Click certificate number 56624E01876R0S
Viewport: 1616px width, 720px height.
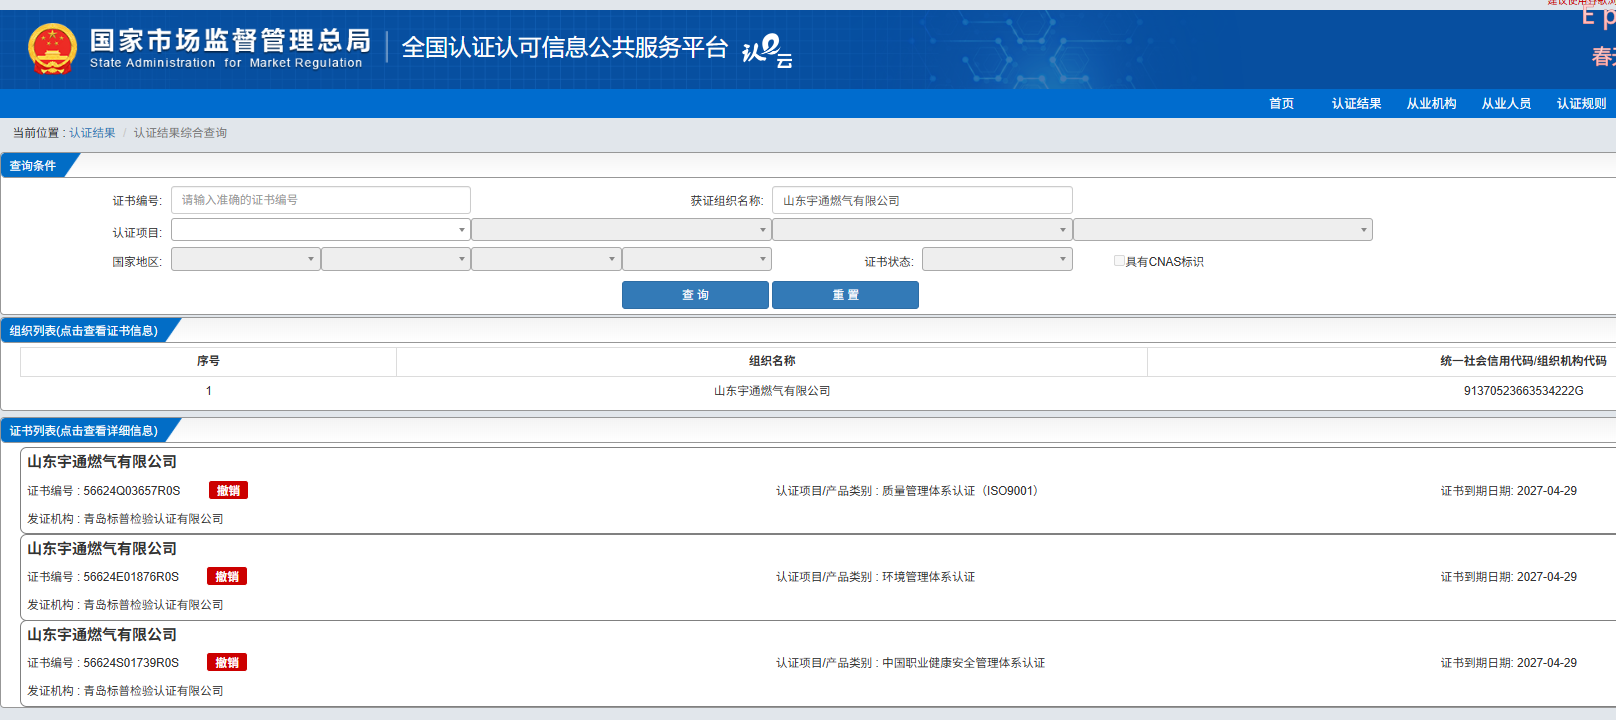(x=131, y=577)
